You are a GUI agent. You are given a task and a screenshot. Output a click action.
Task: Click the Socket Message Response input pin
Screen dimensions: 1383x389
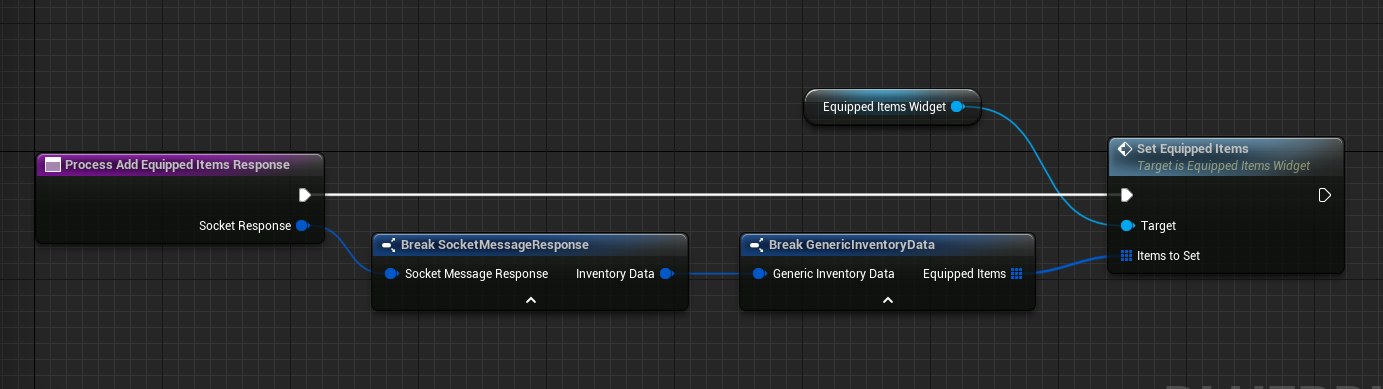point(391,273)
